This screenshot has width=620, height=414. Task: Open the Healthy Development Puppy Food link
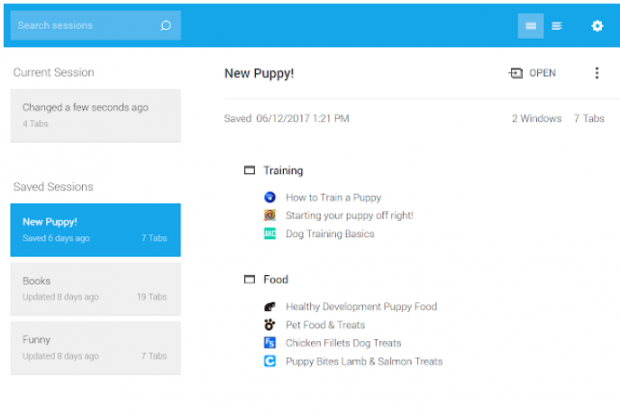pyautogui.click(x=361, y=306)
